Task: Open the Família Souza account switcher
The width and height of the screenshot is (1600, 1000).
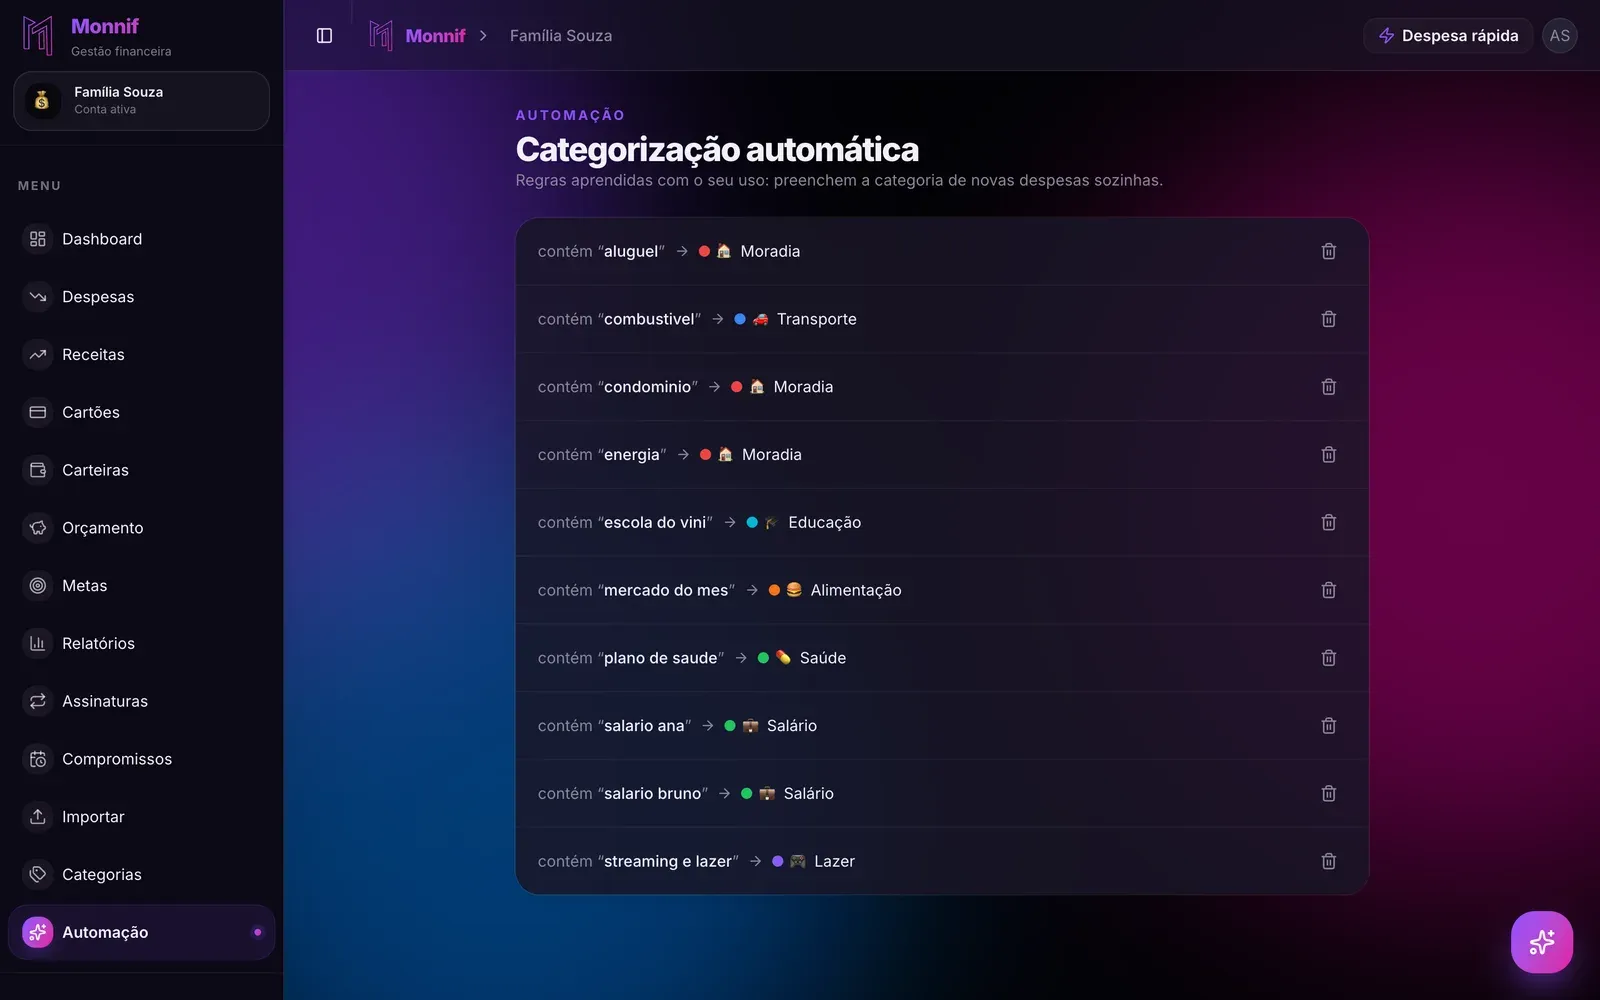Action: pos(141,101)
